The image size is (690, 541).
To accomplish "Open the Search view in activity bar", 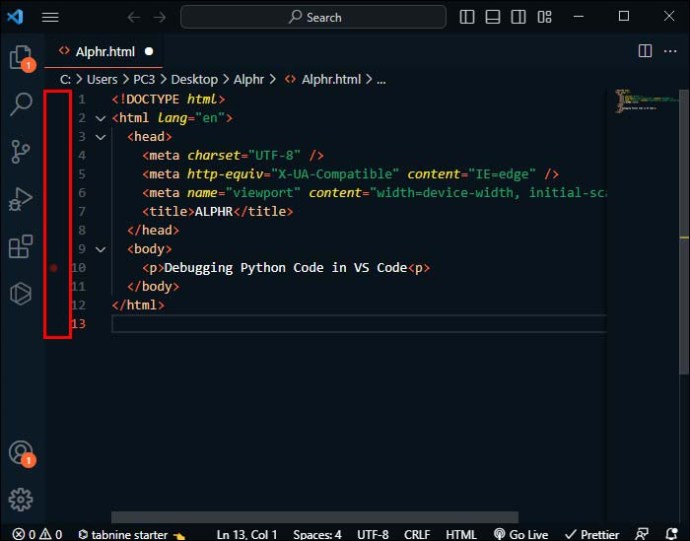I will (x=21, y=104).
